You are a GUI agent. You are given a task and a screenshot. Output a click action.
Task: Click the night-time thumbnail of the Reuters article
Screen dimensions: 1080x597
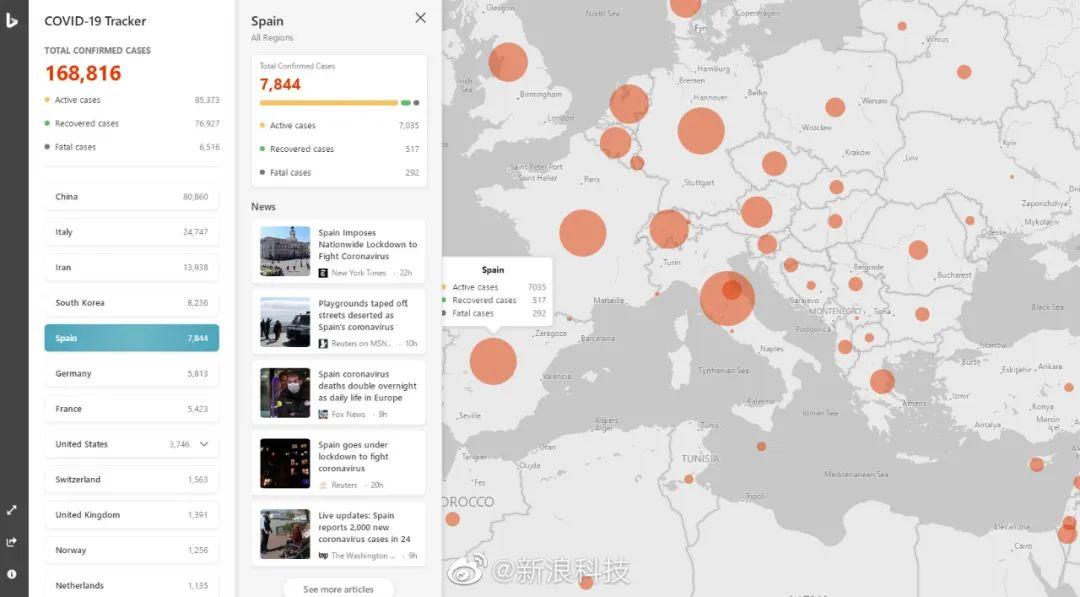285,463
